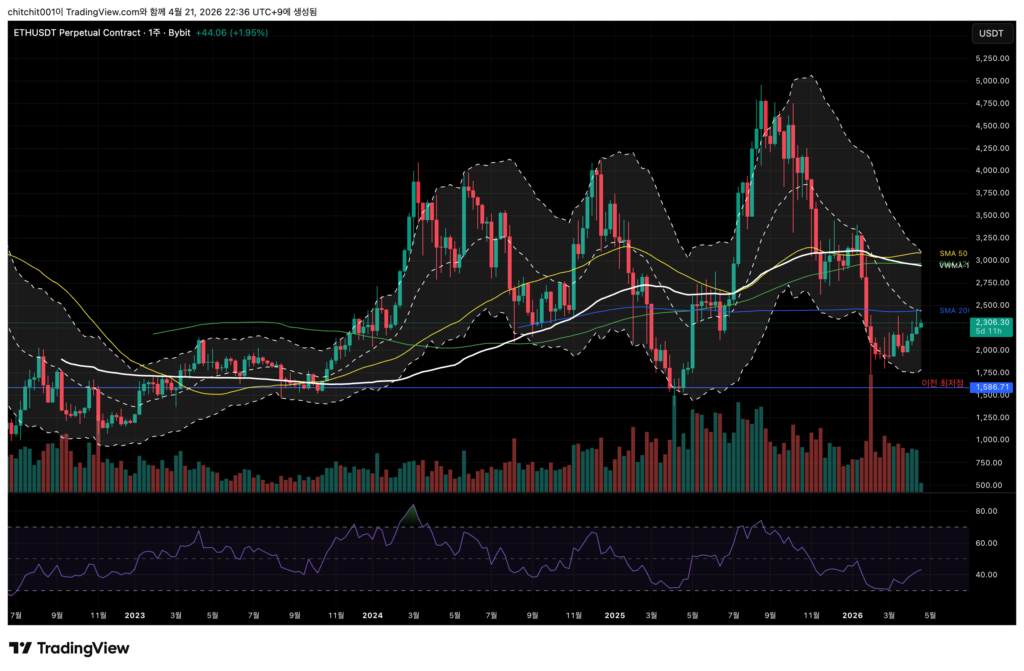Click the TradingView wordmark text
Image resolution: width=1024 pixels, height=671 pixels.
coord(84,648)
